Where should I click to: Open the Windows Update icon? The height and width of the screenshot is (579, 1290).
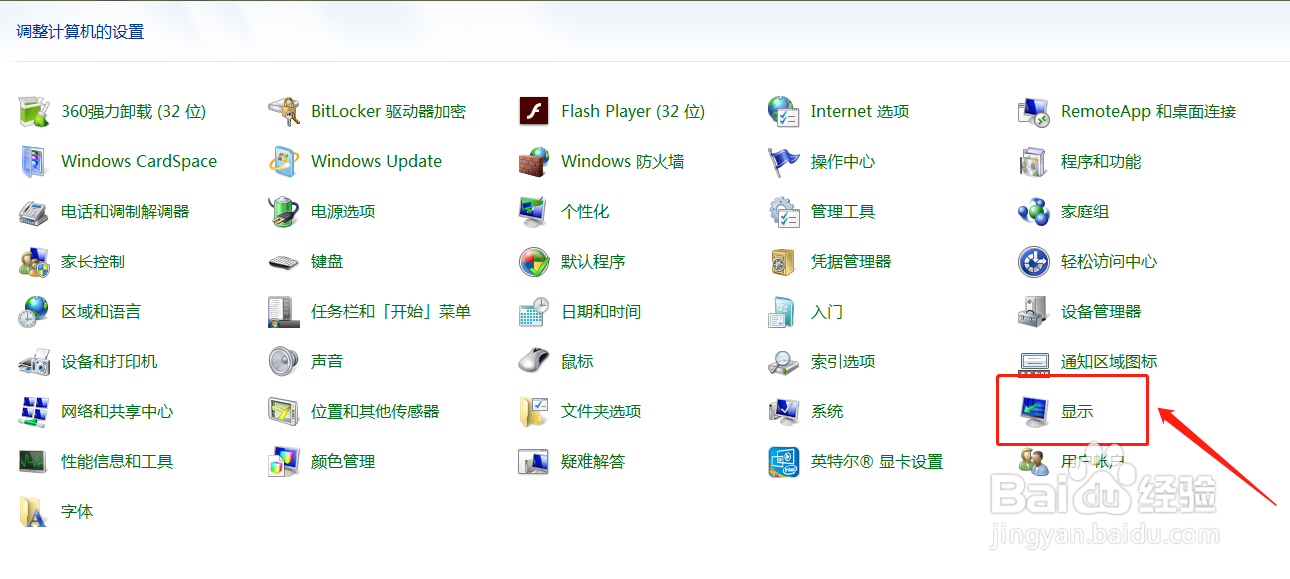(x=284, y=162)
